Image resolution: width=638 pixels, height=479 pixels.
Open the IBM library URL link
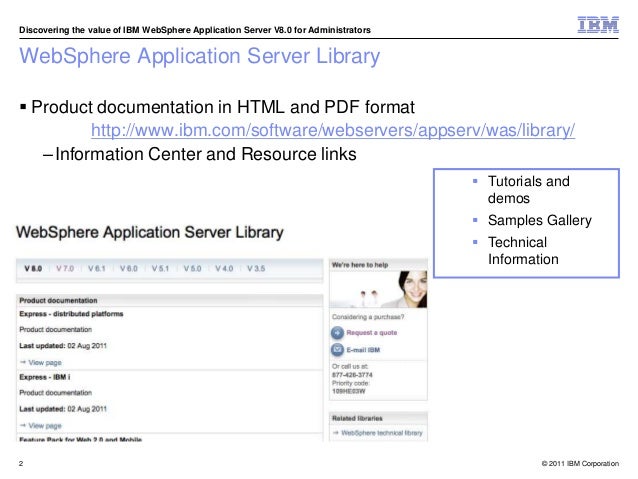click(333, 130)
